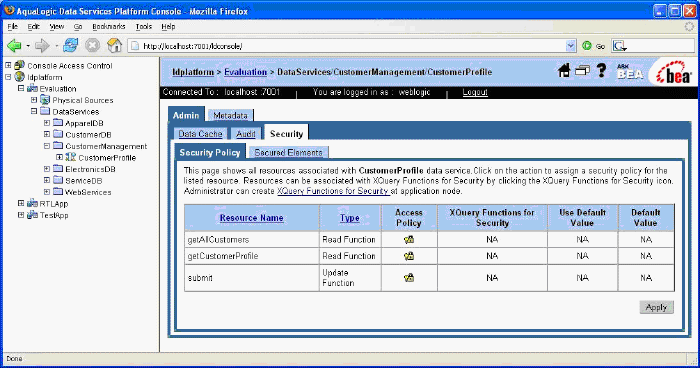Open access policy lock for getAllCustomers
700x368 pixels.
click(x=409, y=240)
